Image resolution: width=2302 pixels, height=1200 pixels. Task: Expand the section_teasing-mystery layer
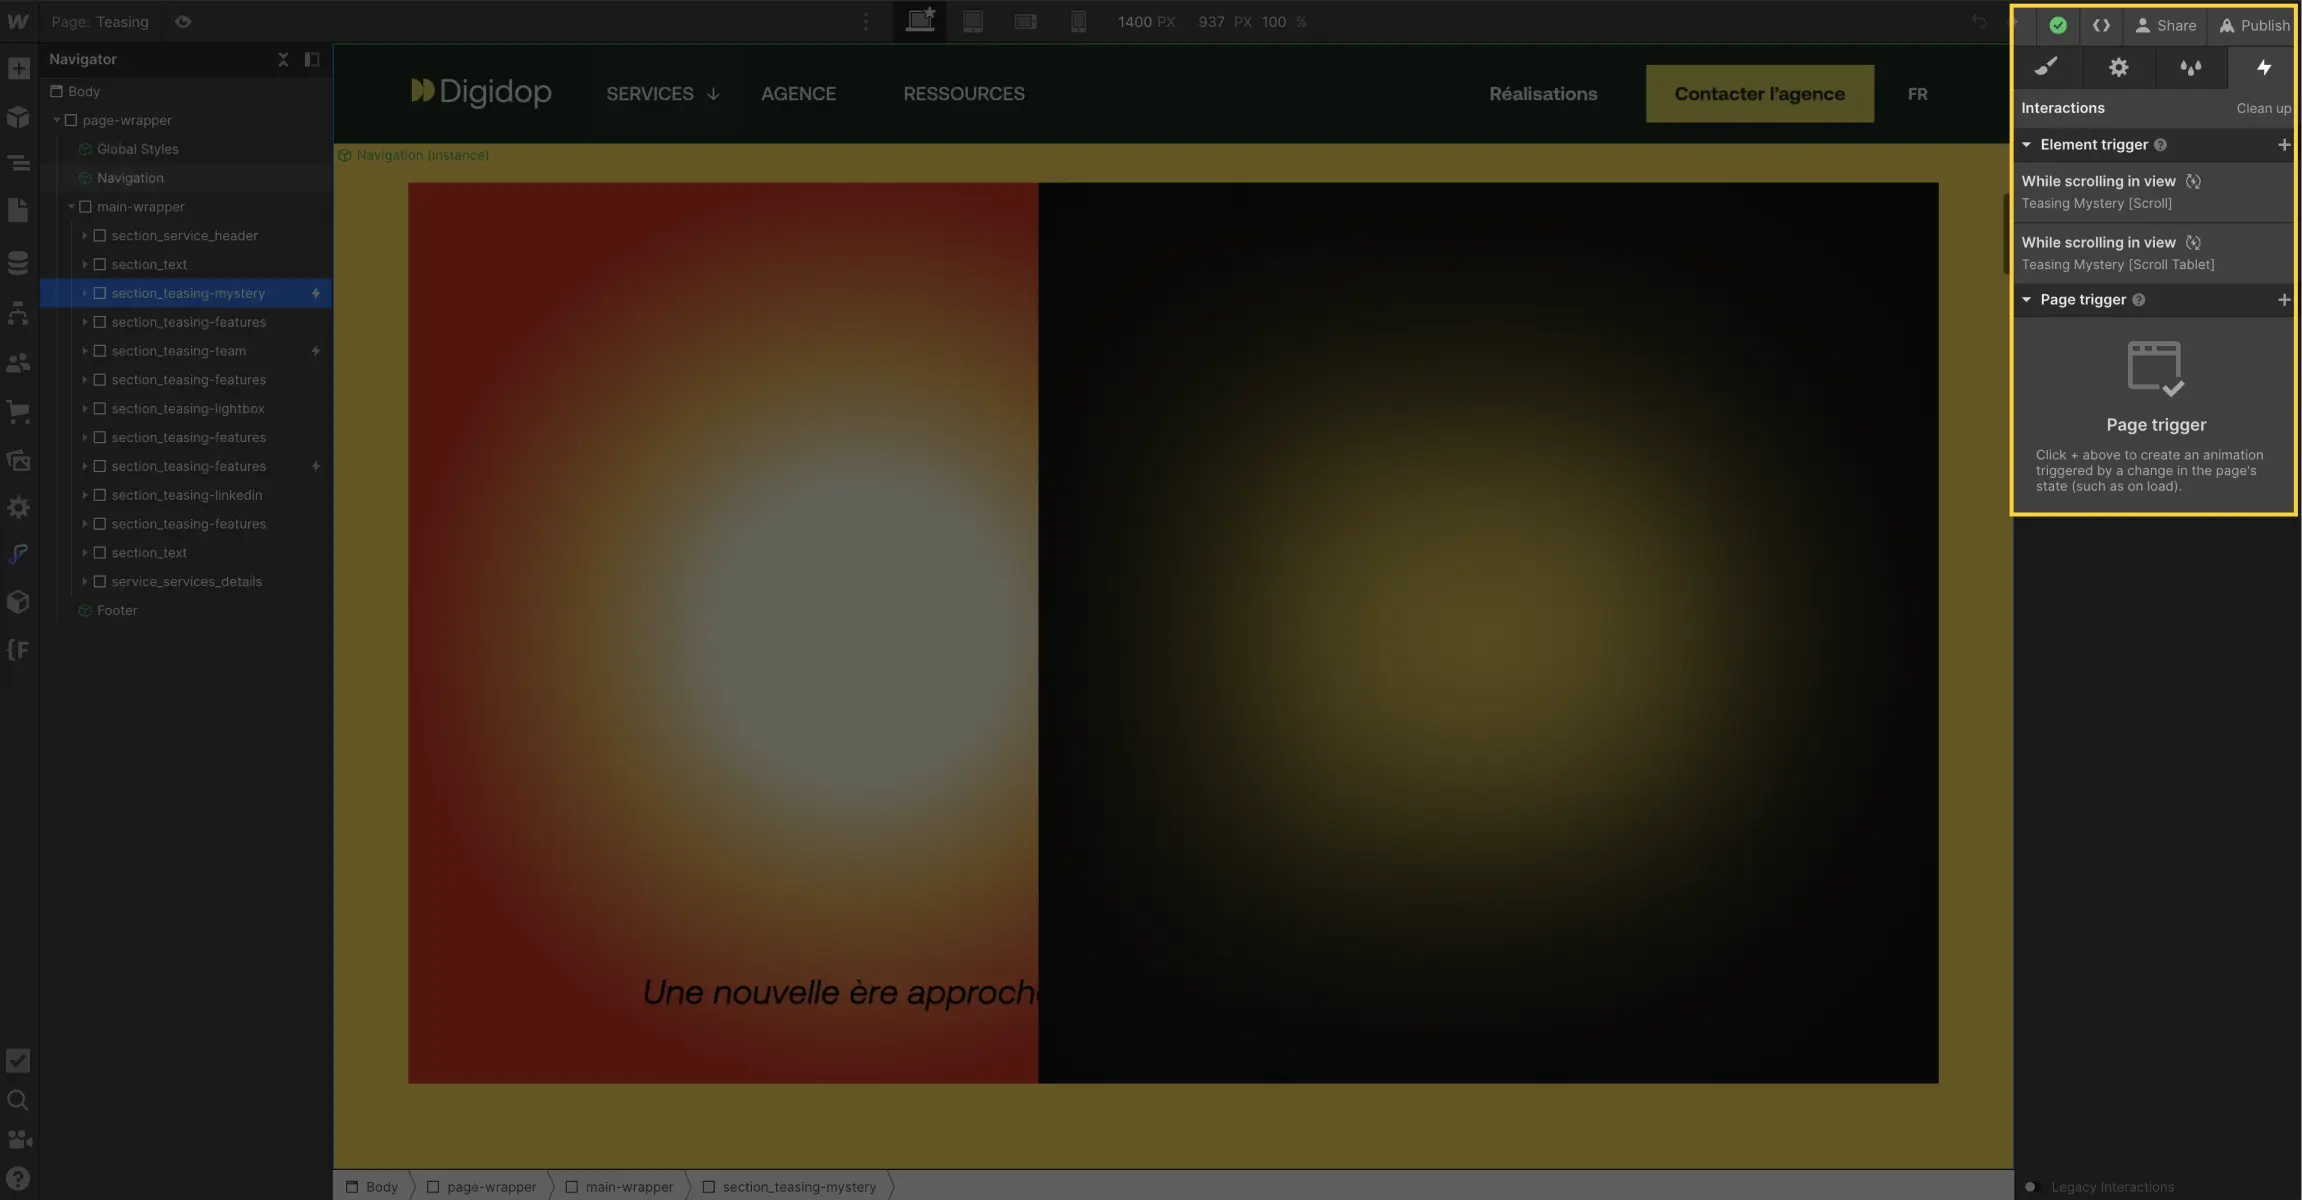[84, 292]
